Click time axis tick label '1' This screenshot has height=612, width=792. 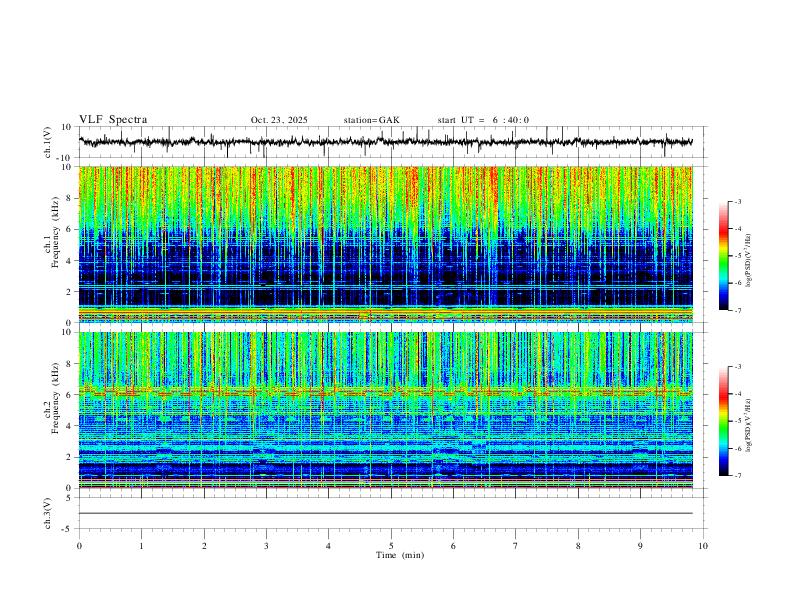pyautogui.click(x=141, y=546)
